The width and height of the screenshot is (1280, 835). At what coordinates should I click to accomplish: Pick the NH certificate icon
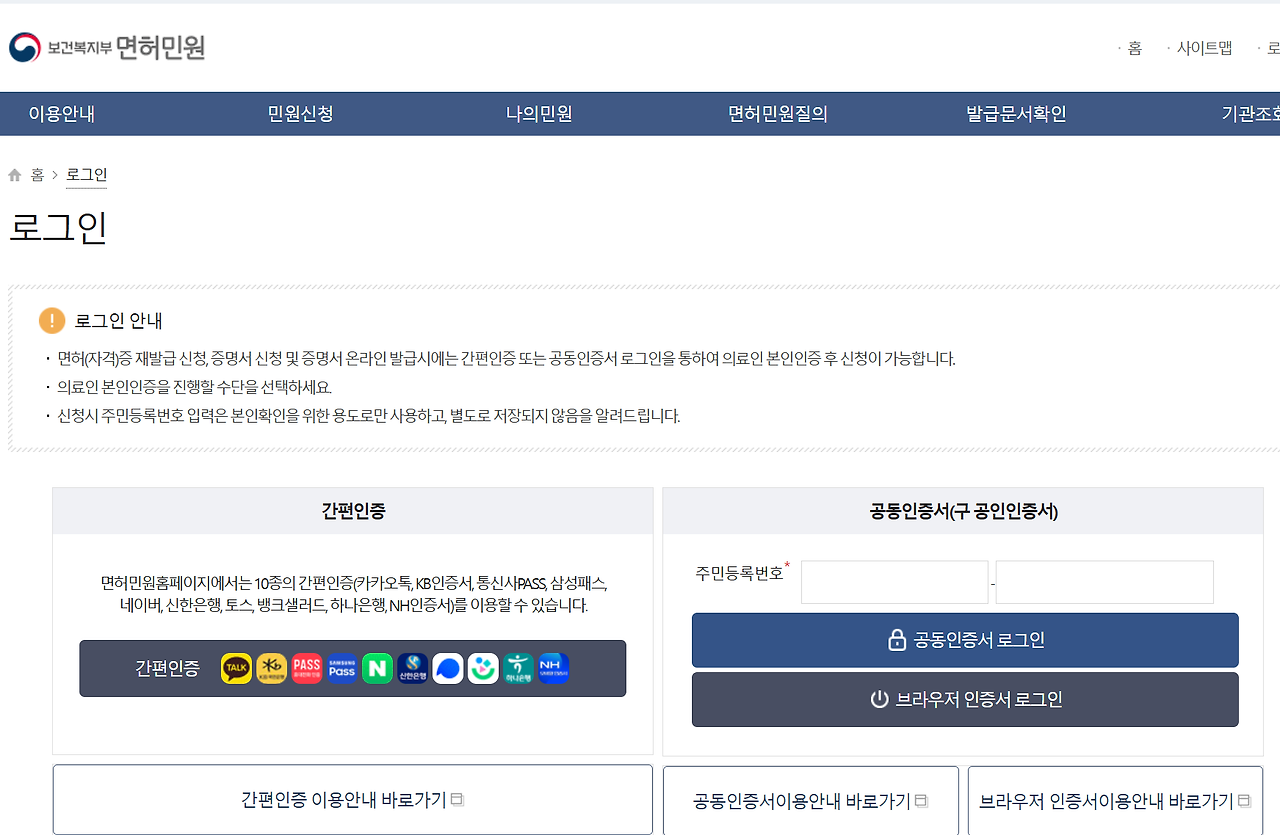[554, 668]
